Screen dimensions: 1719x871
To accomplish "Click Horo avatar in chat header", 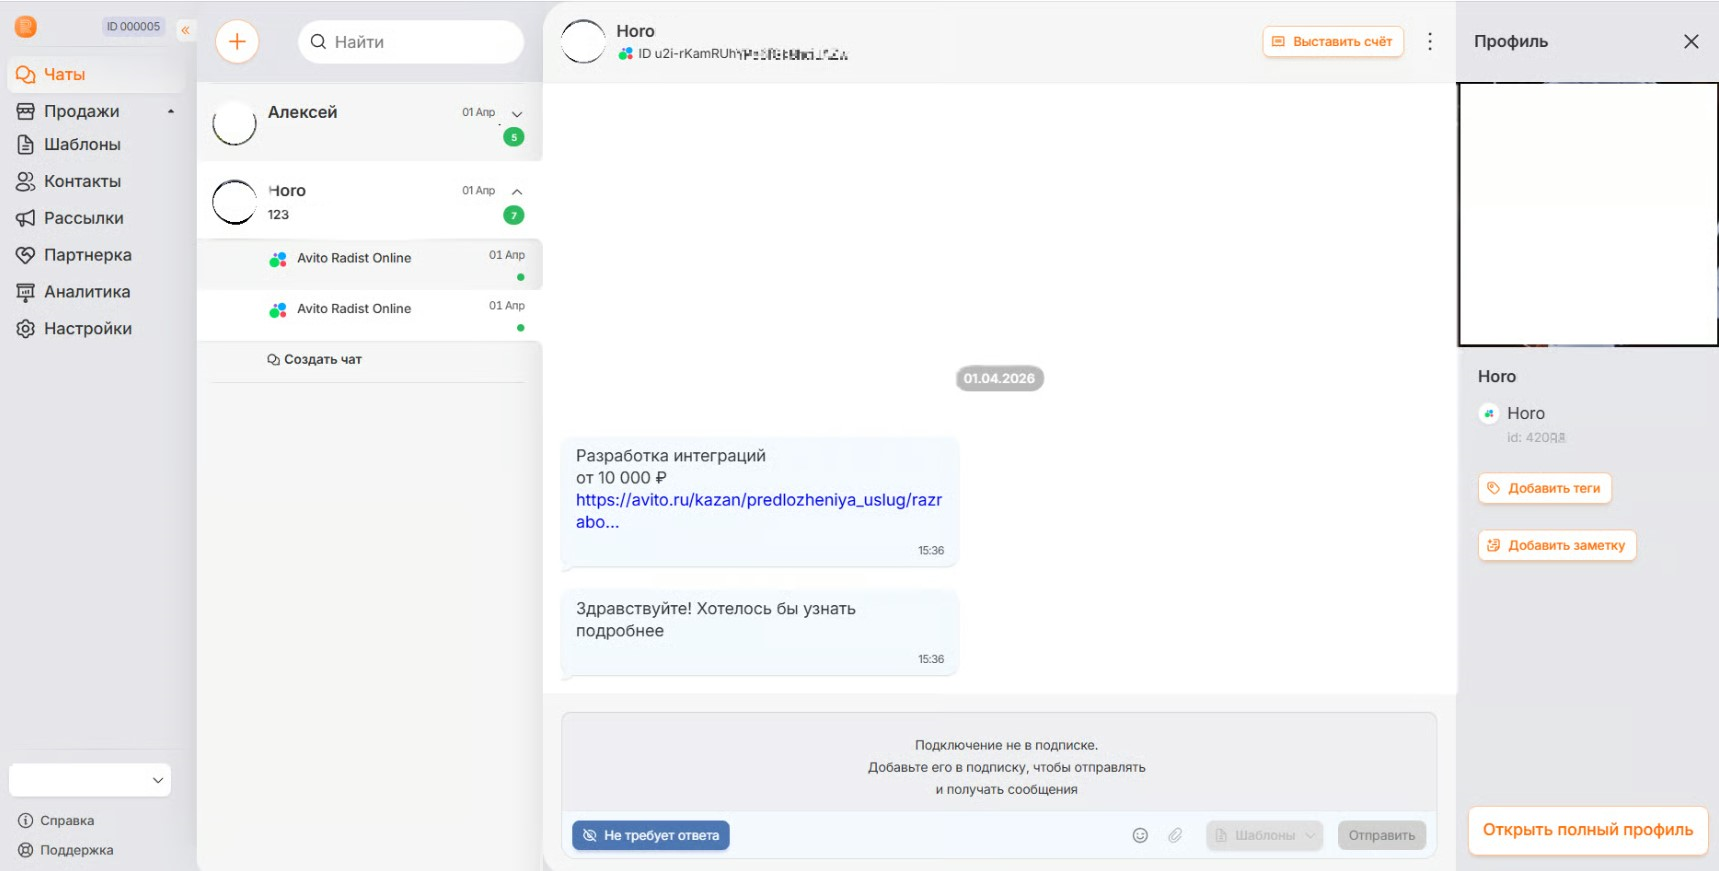I will click(x=584, y=42).
